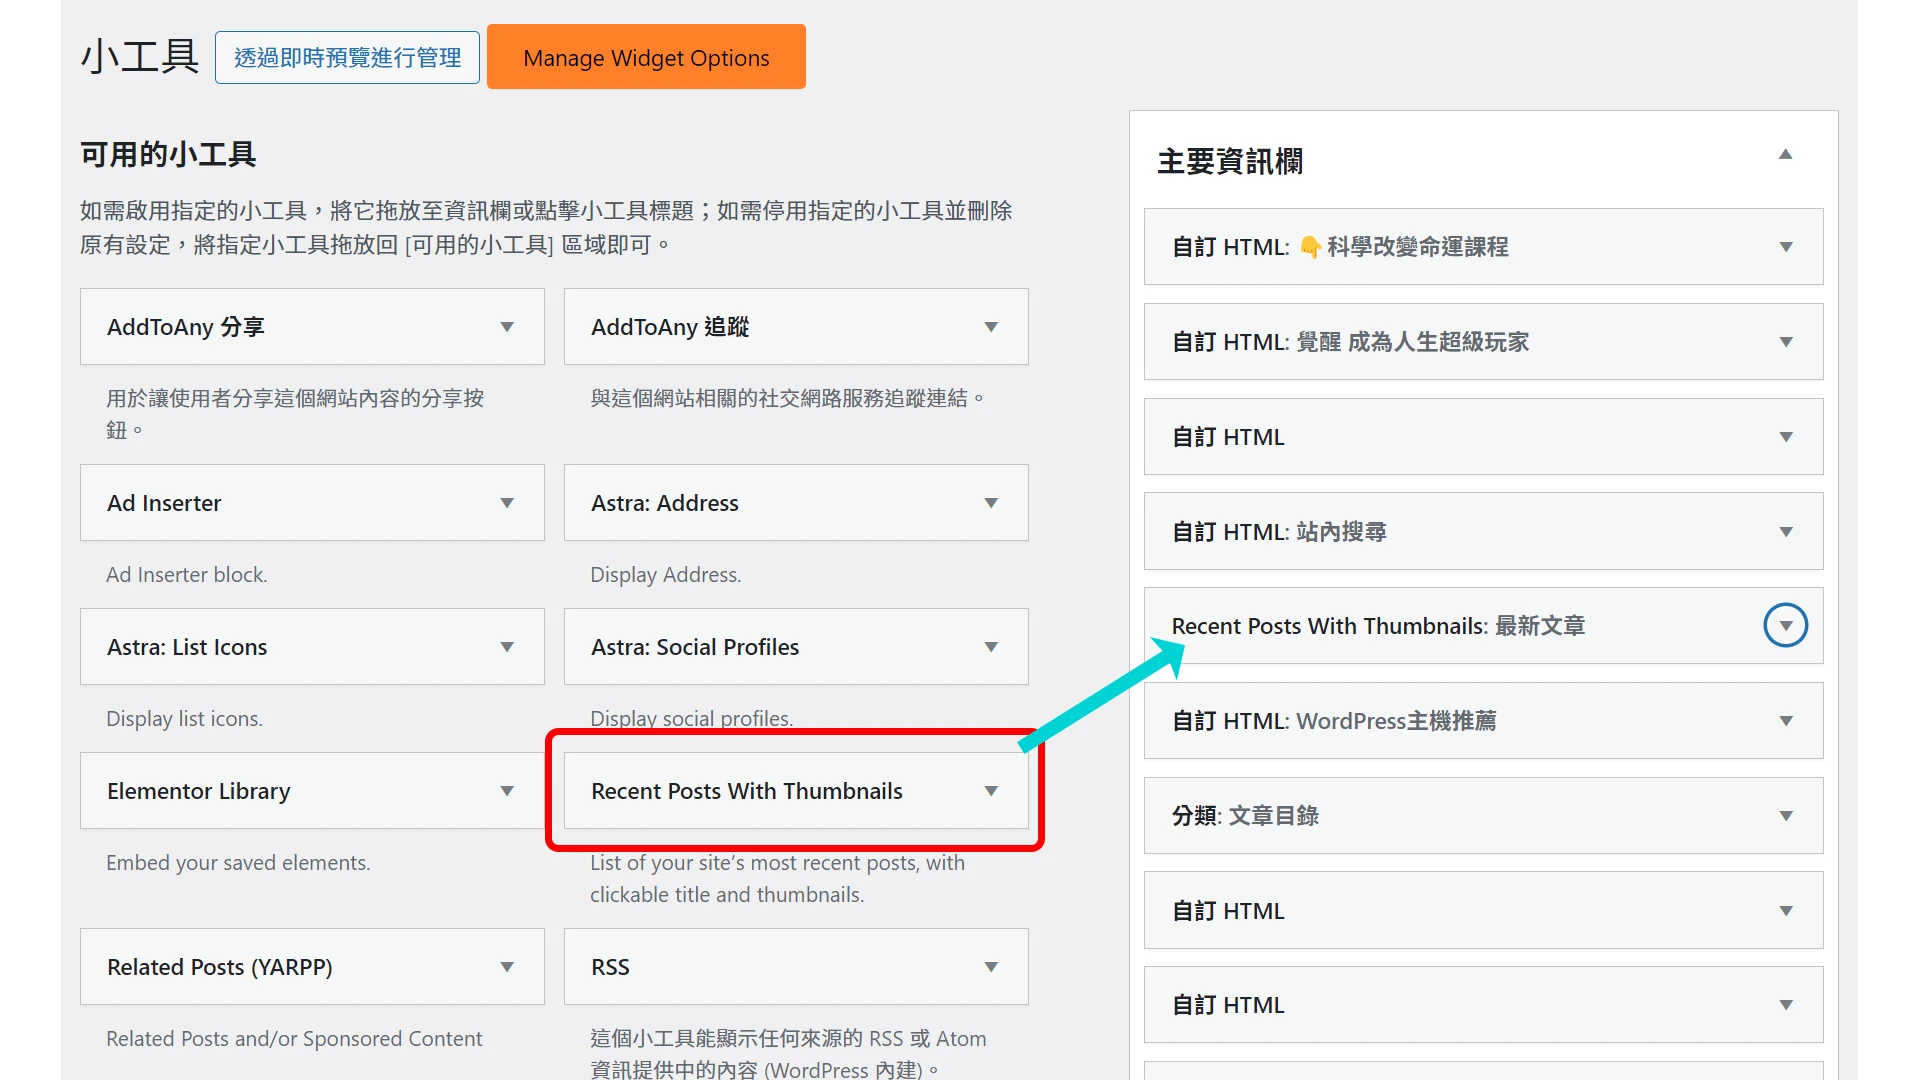Select the RSS widget title
This screenshot has width=1920, height=1080.
coord(610,967)
